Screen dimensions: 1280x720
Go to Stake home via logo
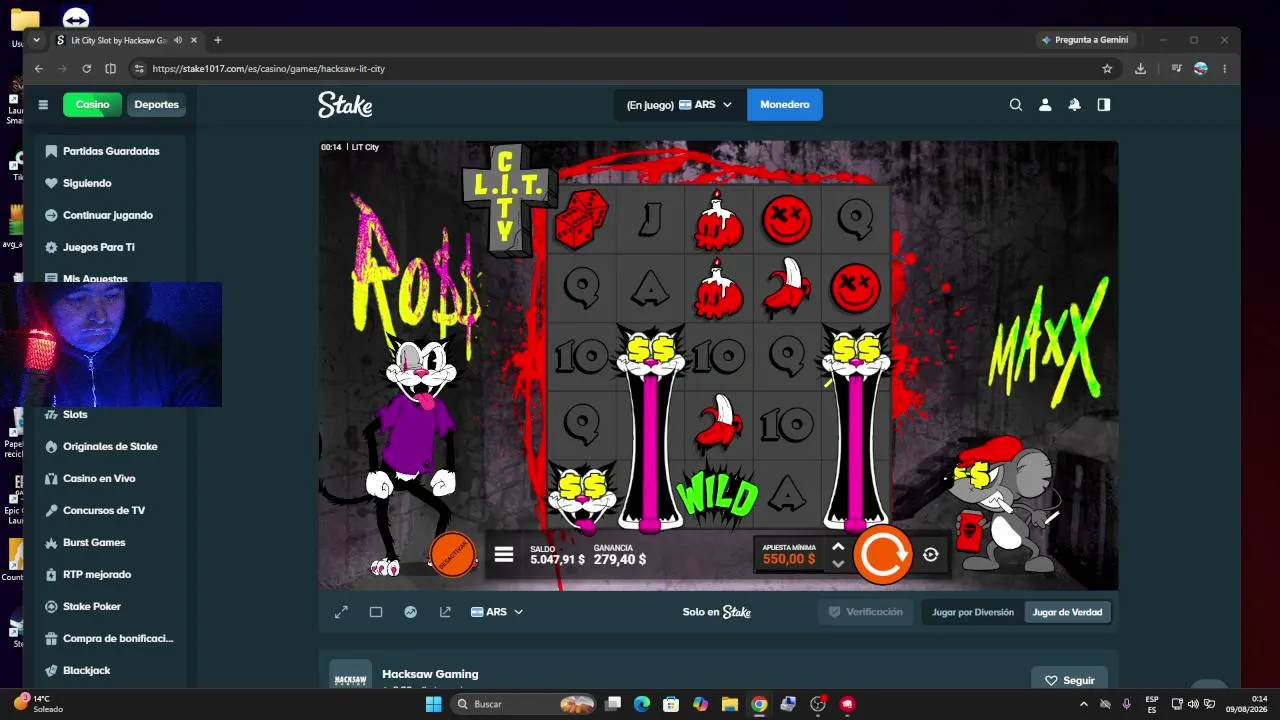[x=345, y=104]
